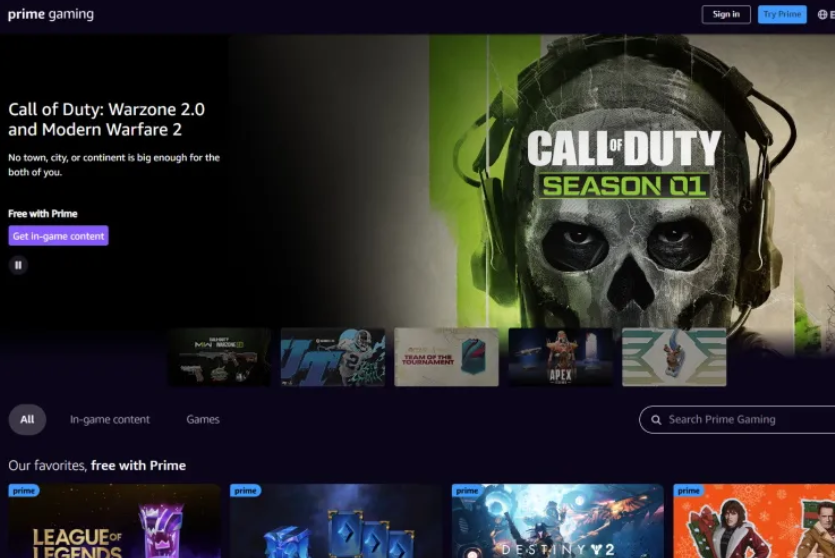Select the Apex carousel thumbnail
This screenshot has width=835, height=558.
pyautogui.click(x=560, y=357)
